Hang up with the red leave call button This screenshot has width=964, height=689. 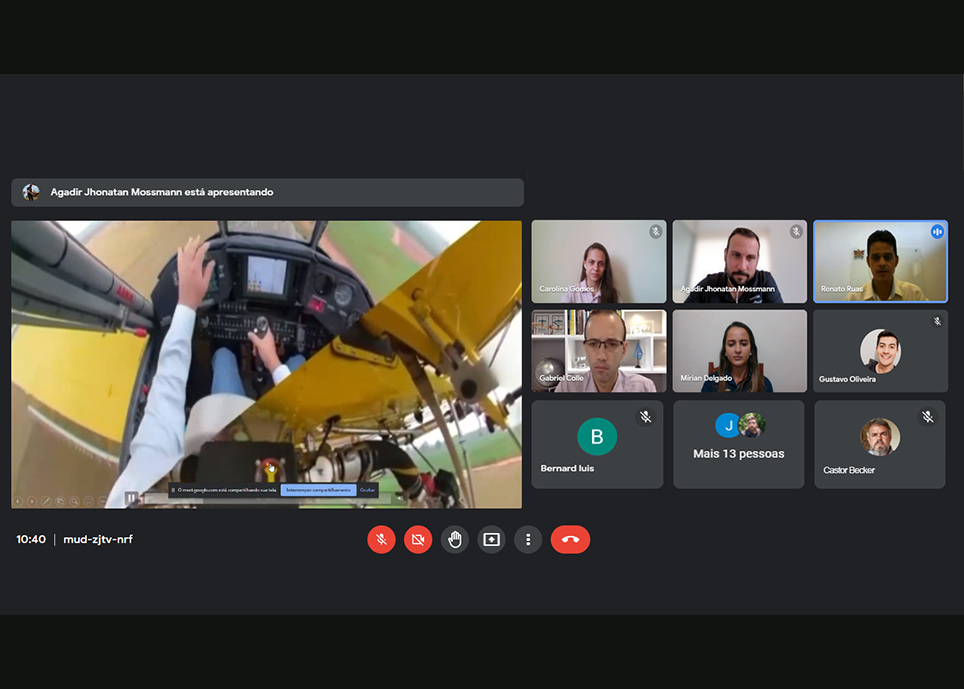click(570, 540)
